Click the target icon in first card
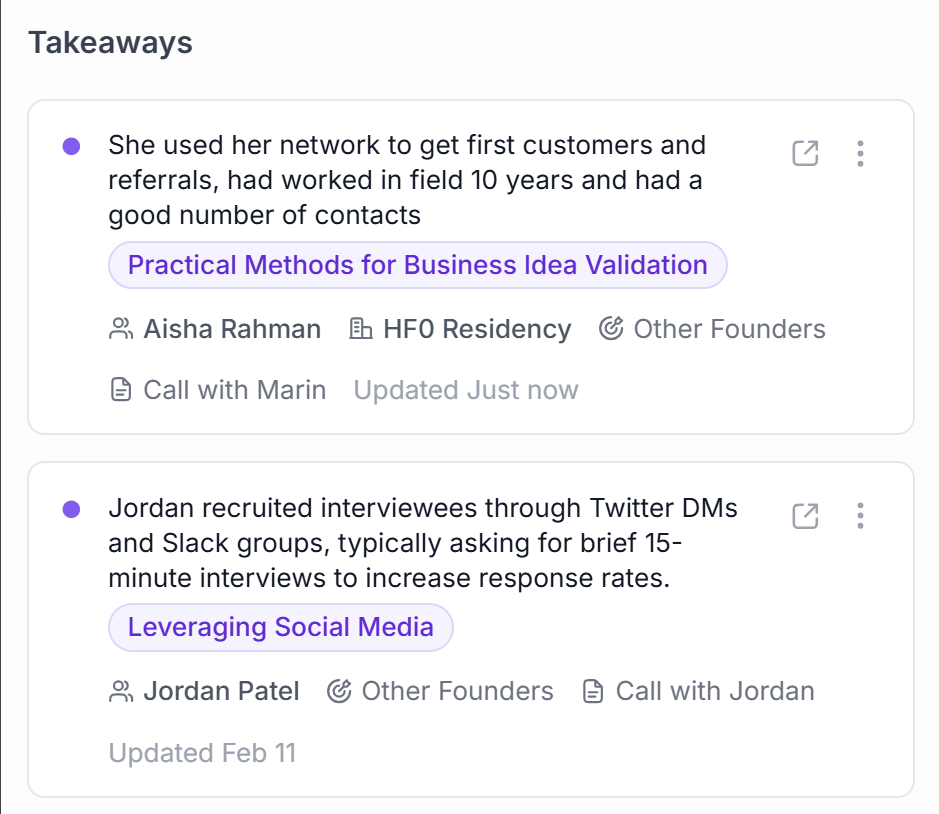Screen dimensions: 939x814 click(611, 329)
